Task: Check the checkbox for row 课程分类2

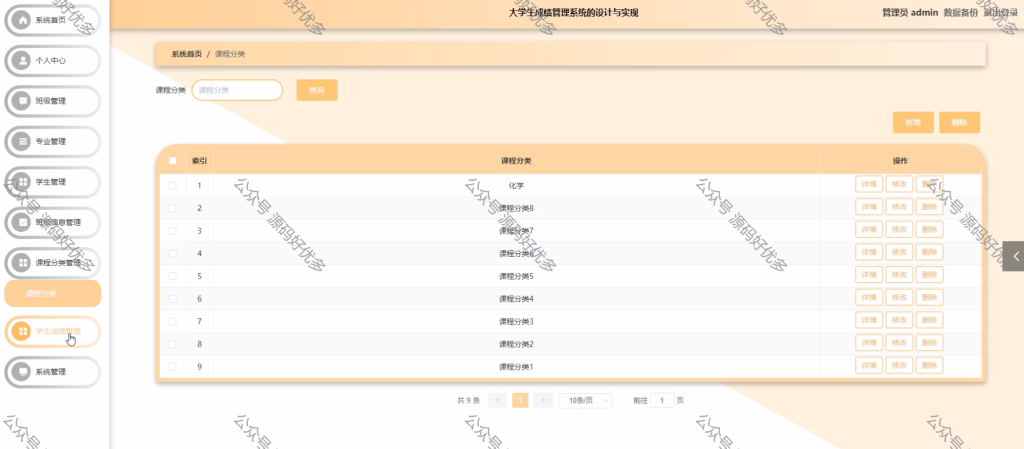Action: tap(172, 344)
